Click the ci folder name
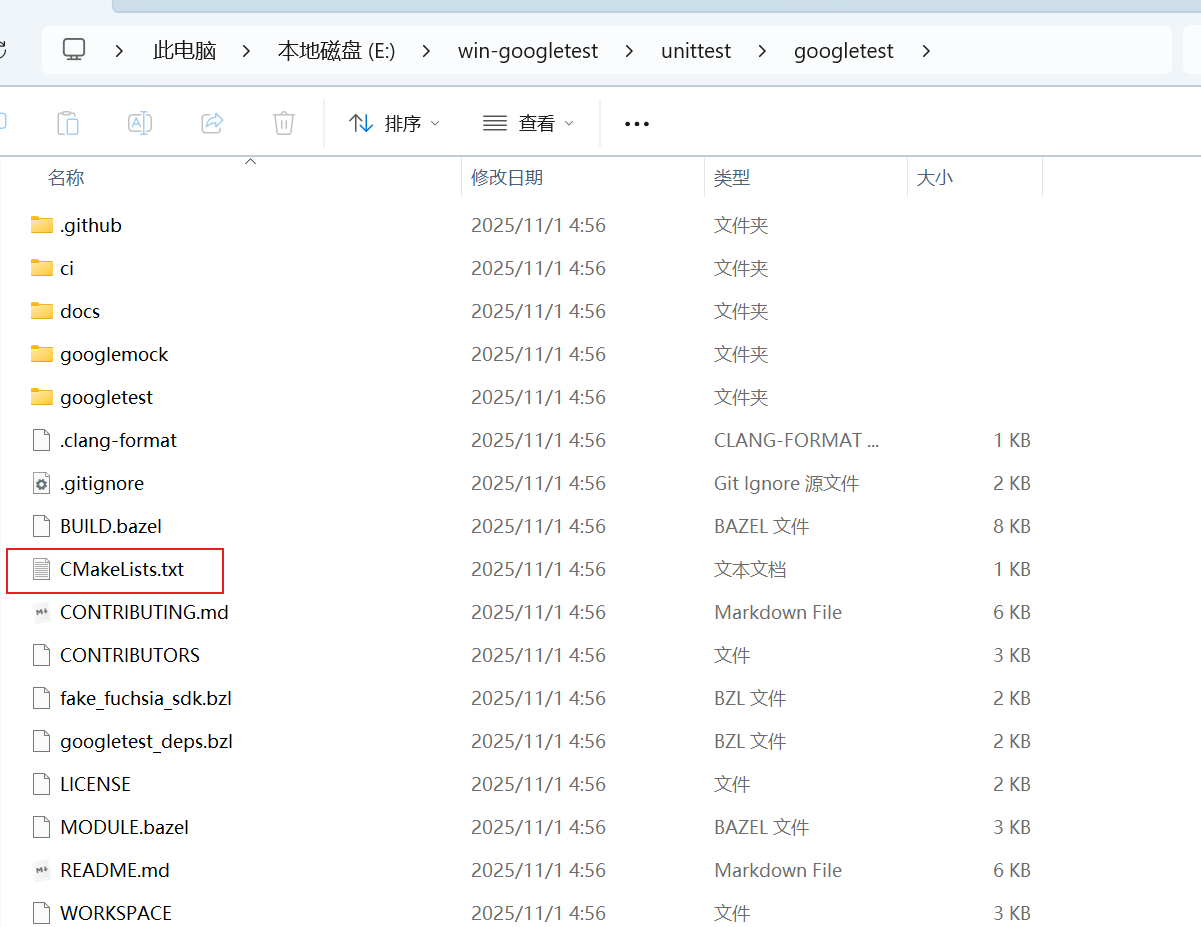 tap(67, 268)
